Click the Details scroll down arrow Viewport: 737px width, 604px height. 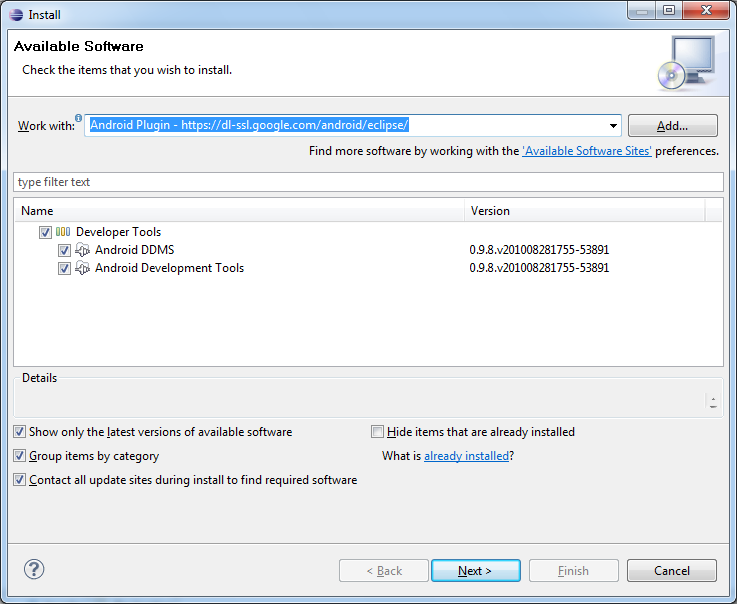tap(713, 407)
